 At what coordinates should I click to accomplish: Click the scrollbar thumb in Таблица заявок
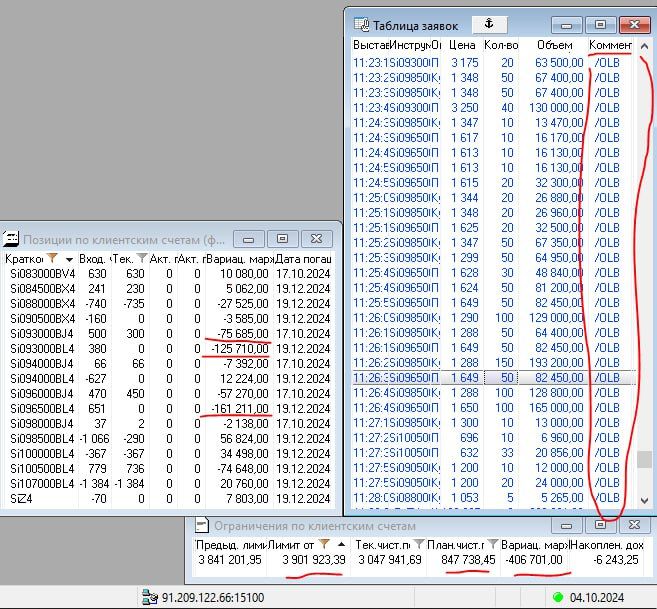(644, 459)
